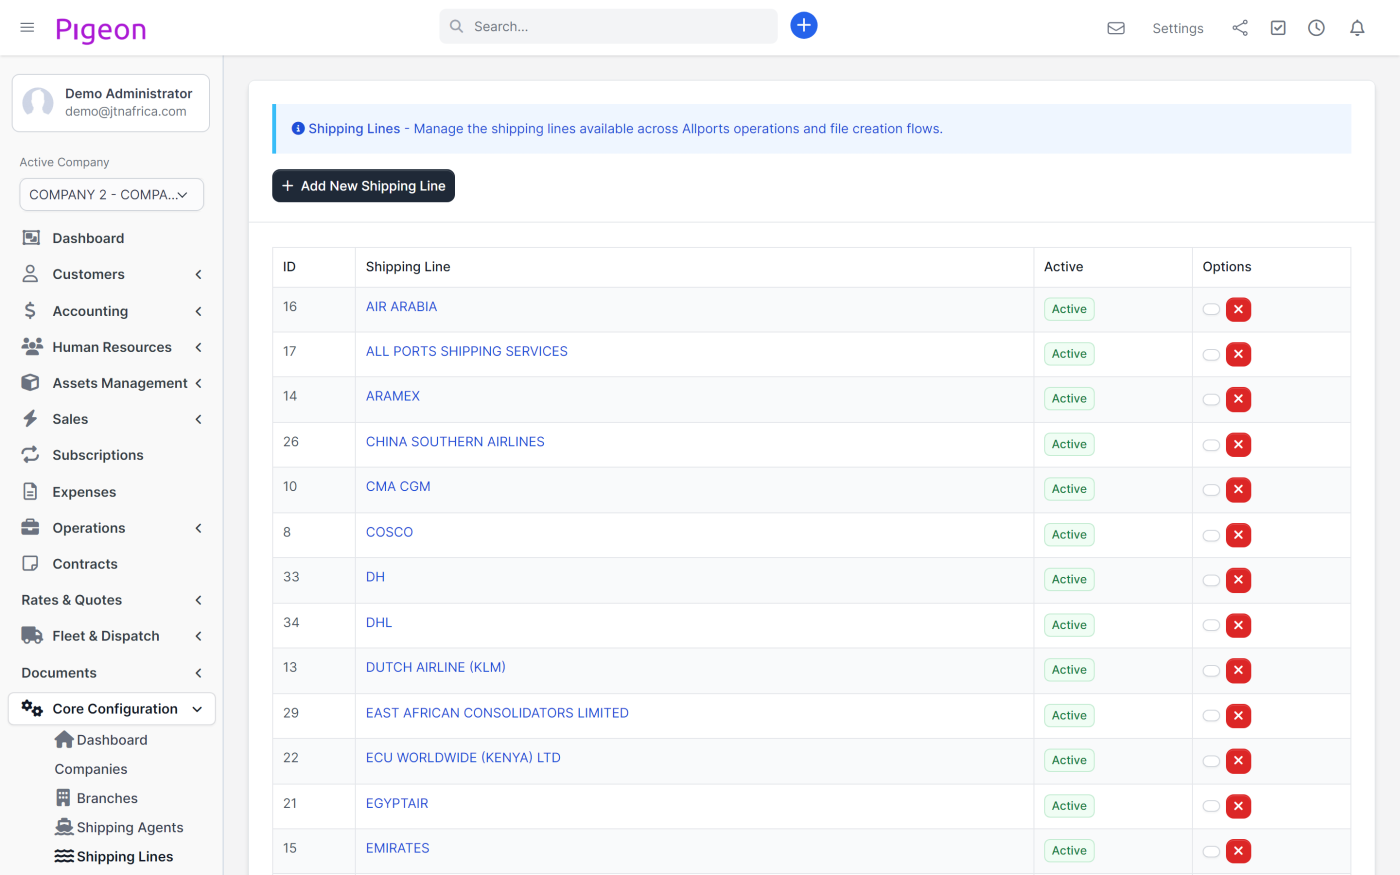Image resolution: width=1400 pixels, height=875 pixels.
Task: Toggle ALL PORTS SHIPPING SERVICES active switch
Action: tap(1211, 354)
